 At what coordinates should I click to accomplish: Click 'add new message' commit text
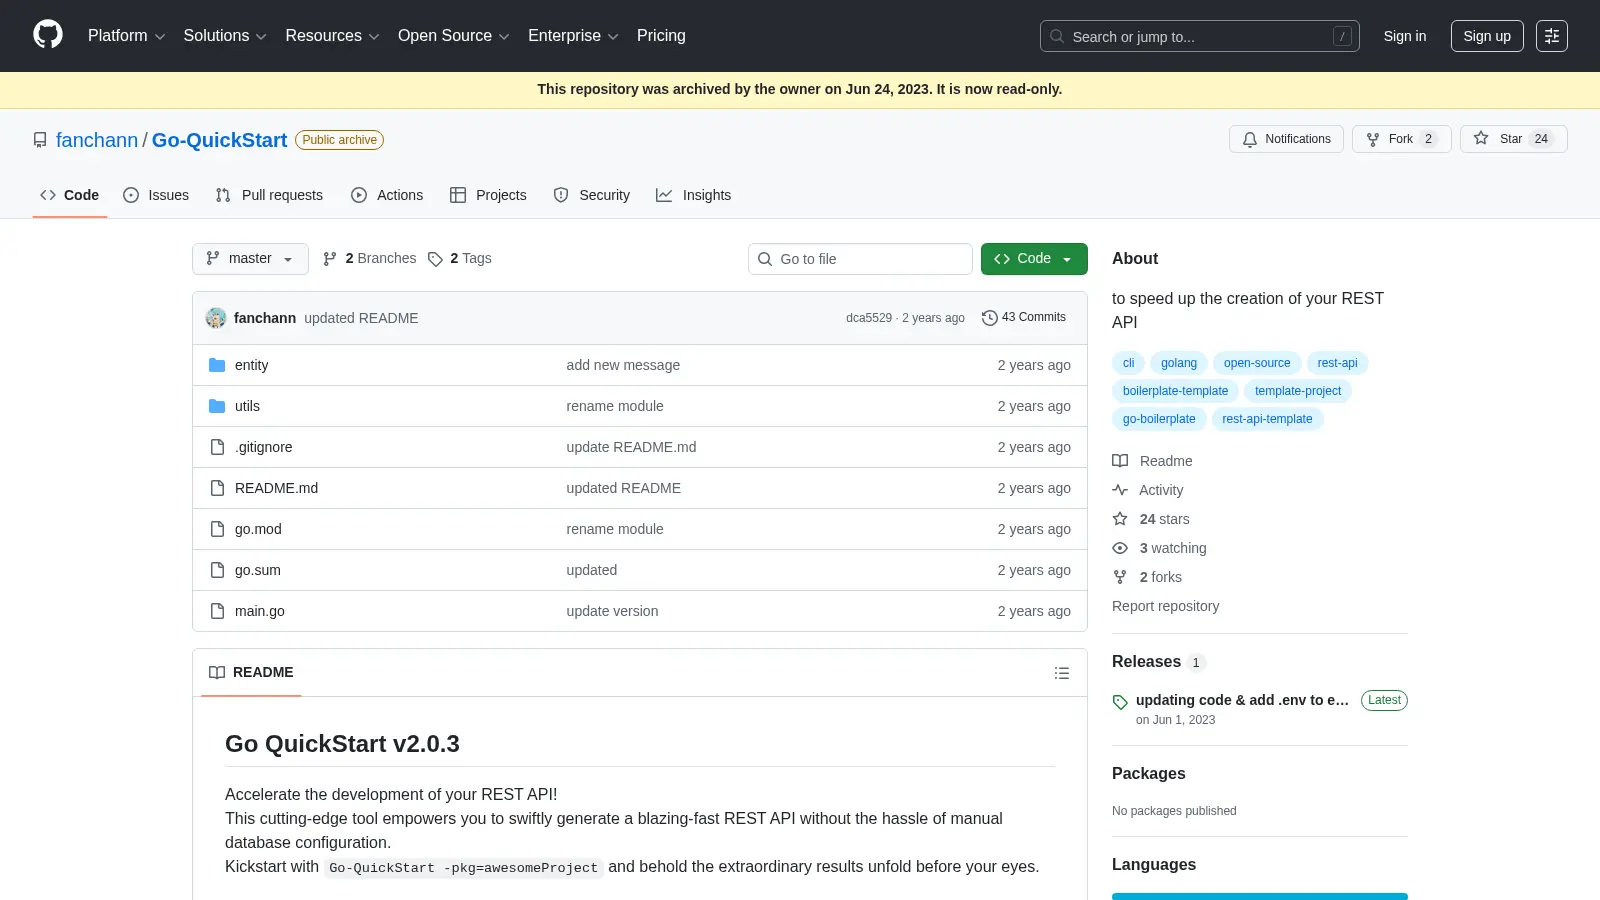623,365
